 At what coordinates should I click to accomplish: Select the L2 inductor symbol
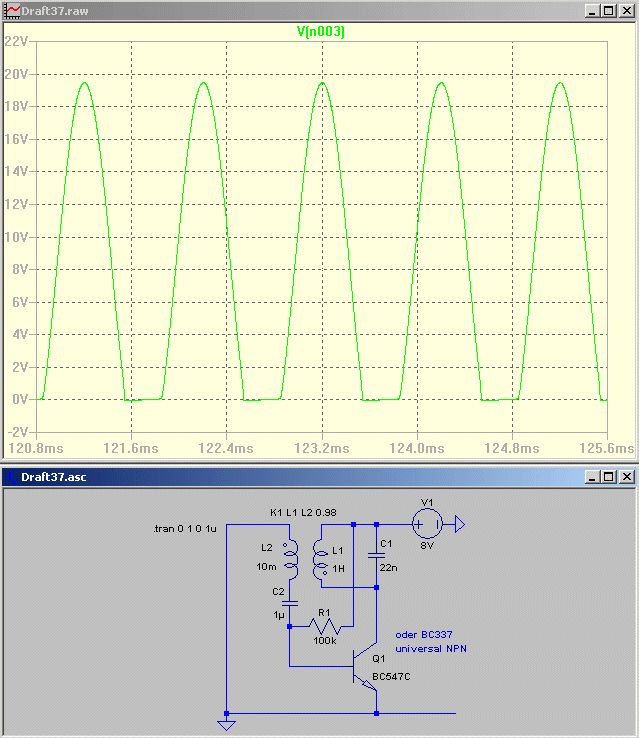(x=290, y=559)
